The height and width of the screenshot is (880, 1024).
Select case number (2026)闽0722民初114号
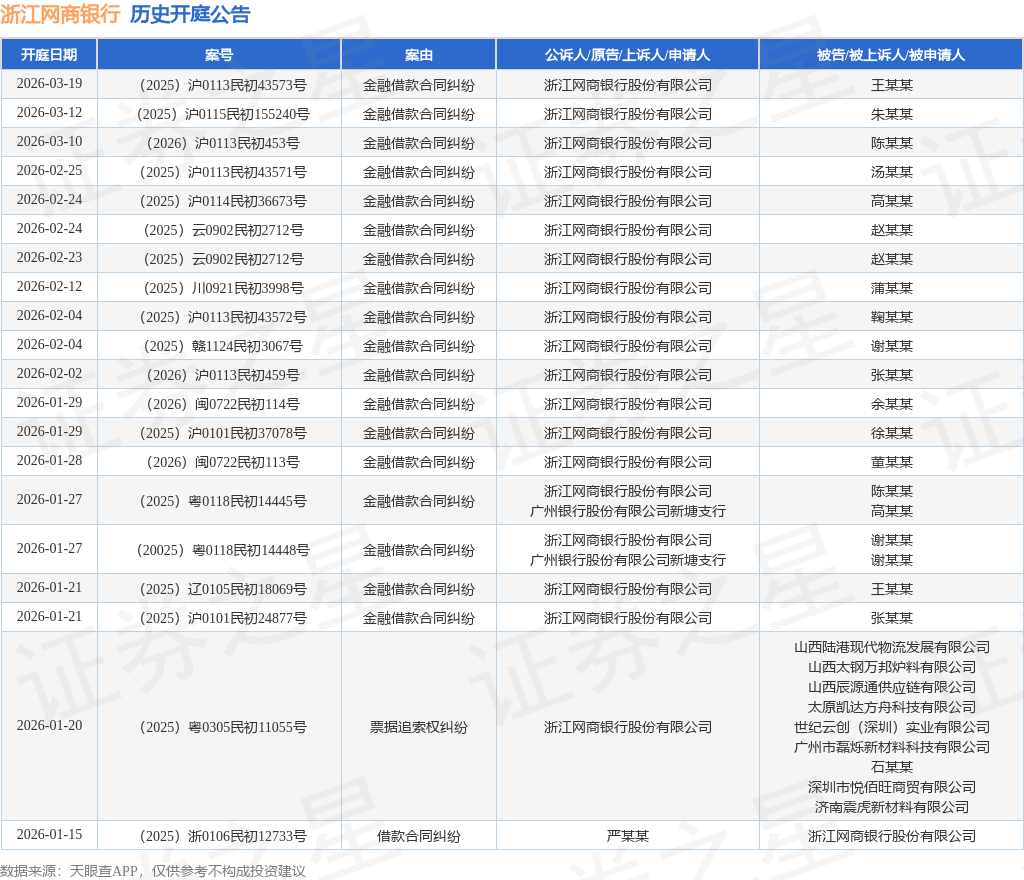tap(223, 404)
